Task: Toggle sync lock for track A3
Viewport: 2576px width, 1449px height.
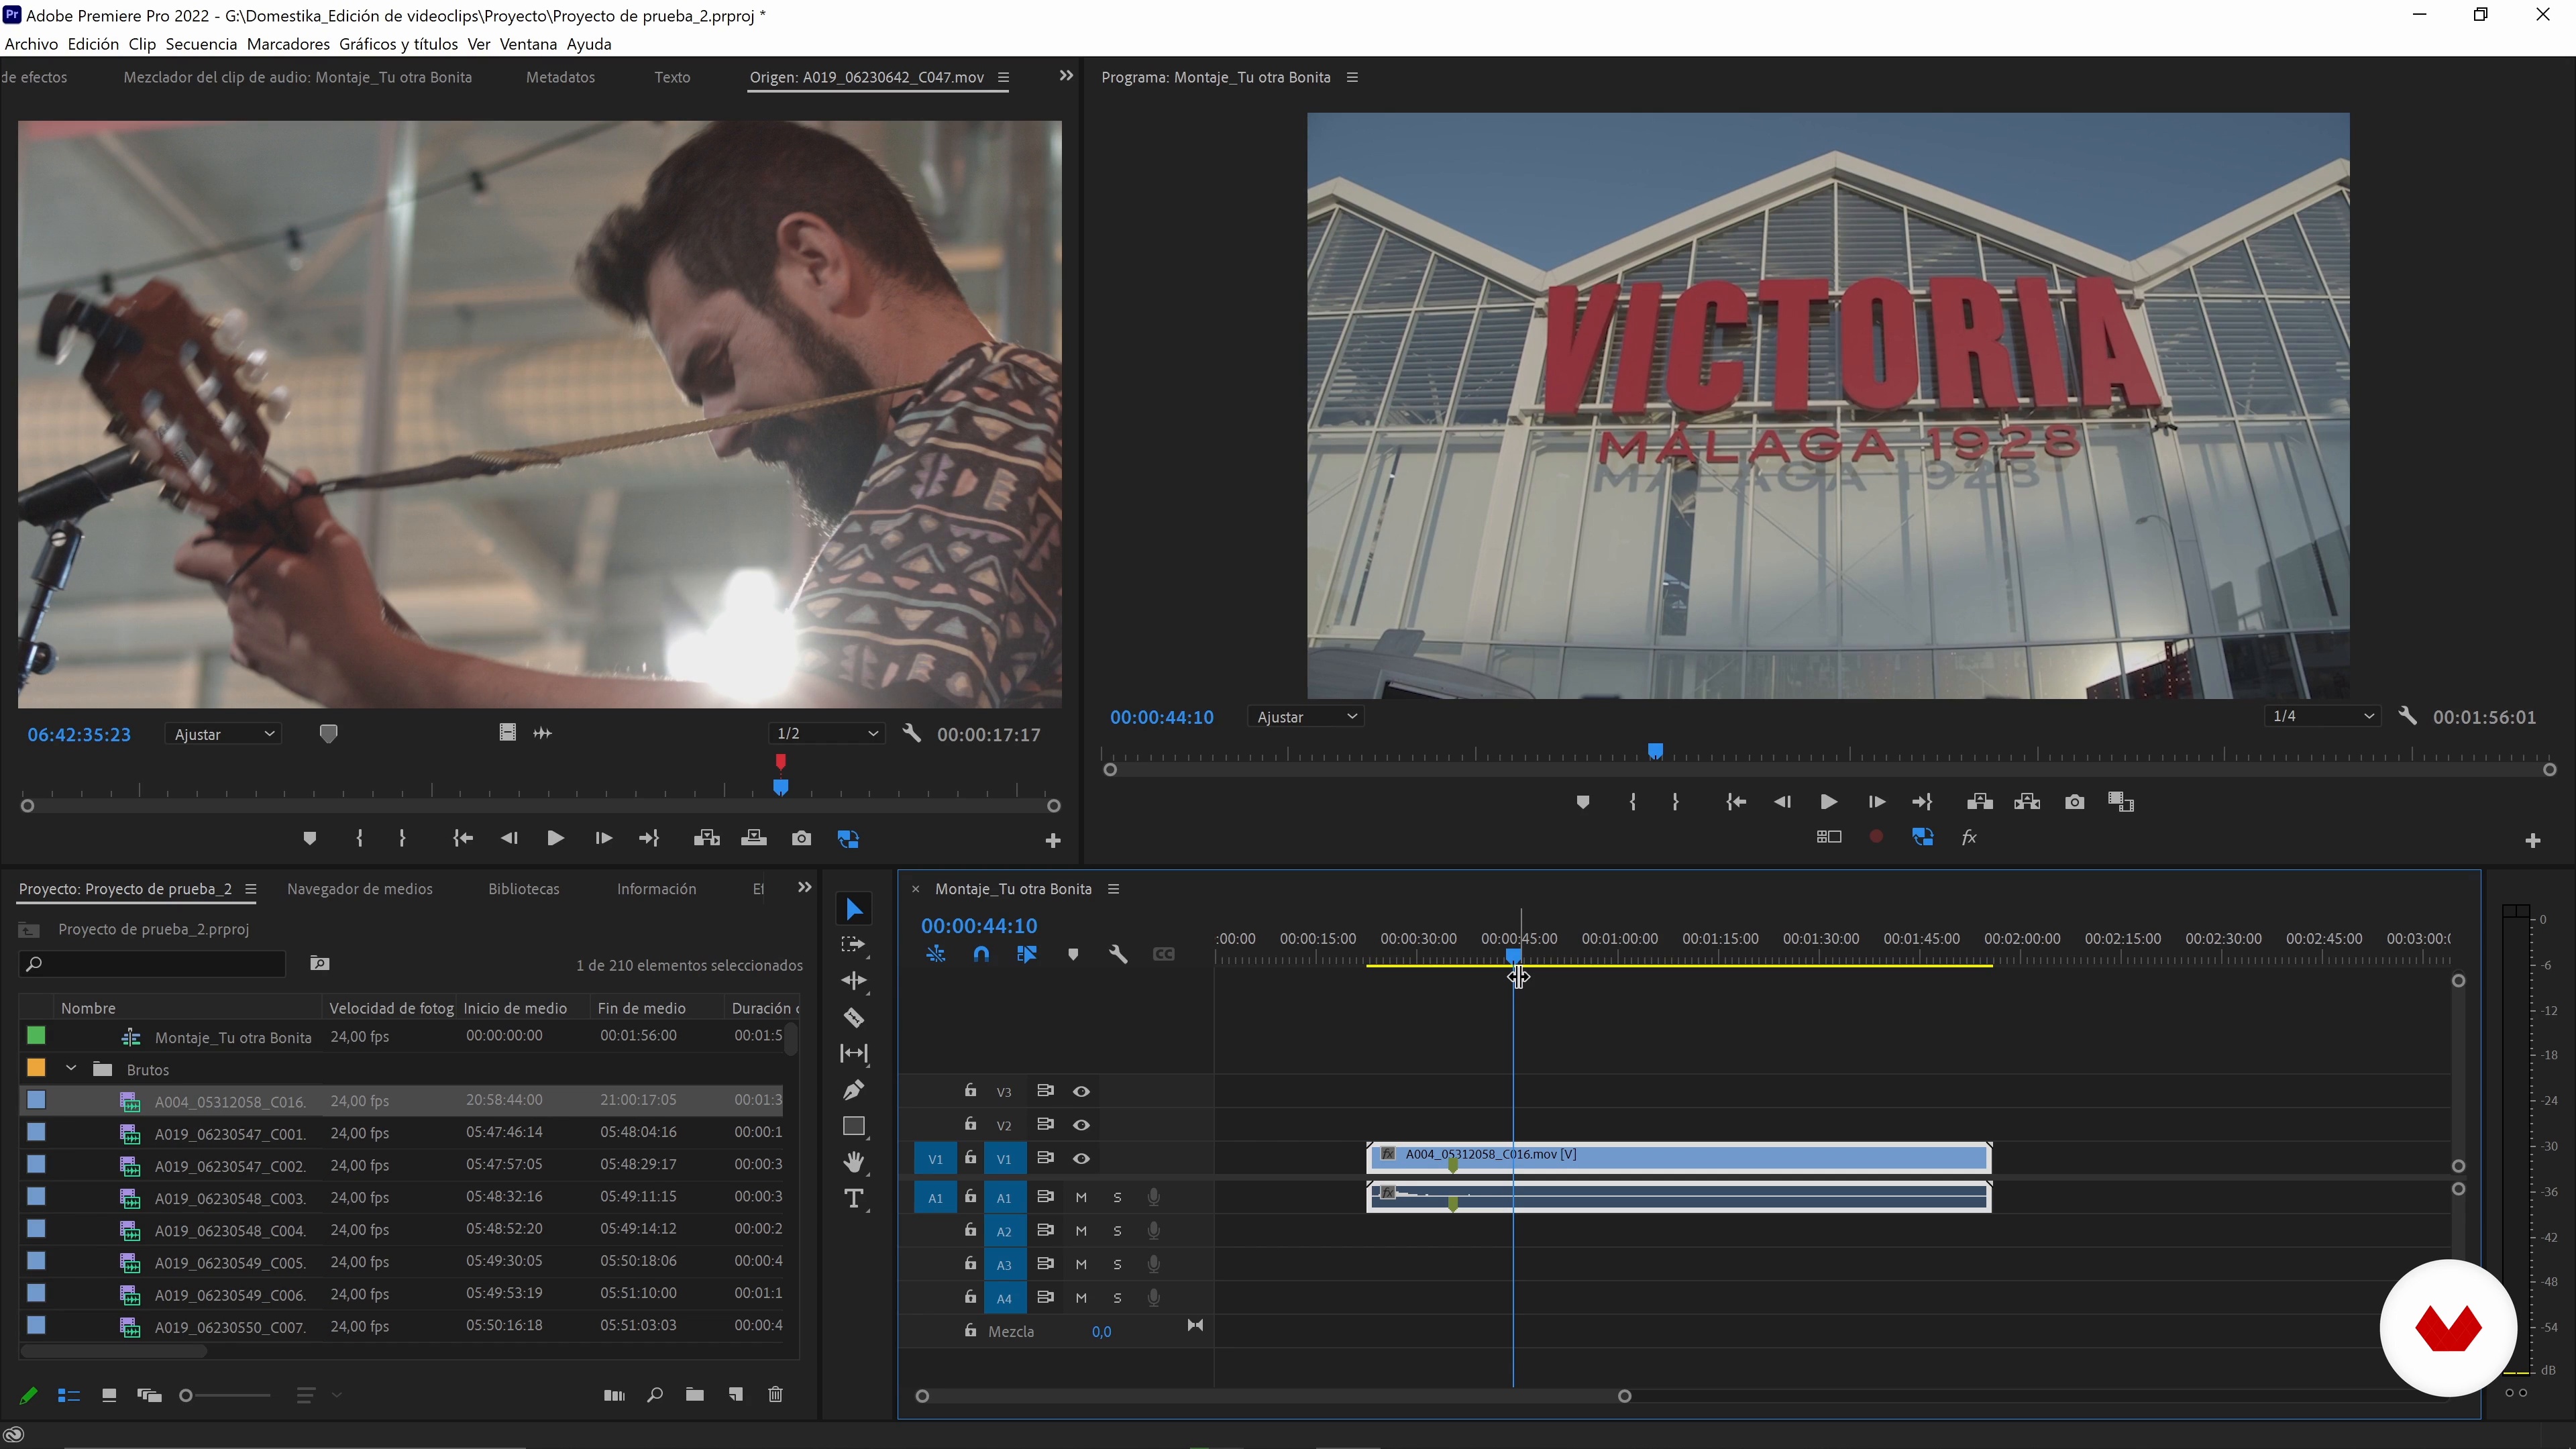Action: click(1045, 1264)
